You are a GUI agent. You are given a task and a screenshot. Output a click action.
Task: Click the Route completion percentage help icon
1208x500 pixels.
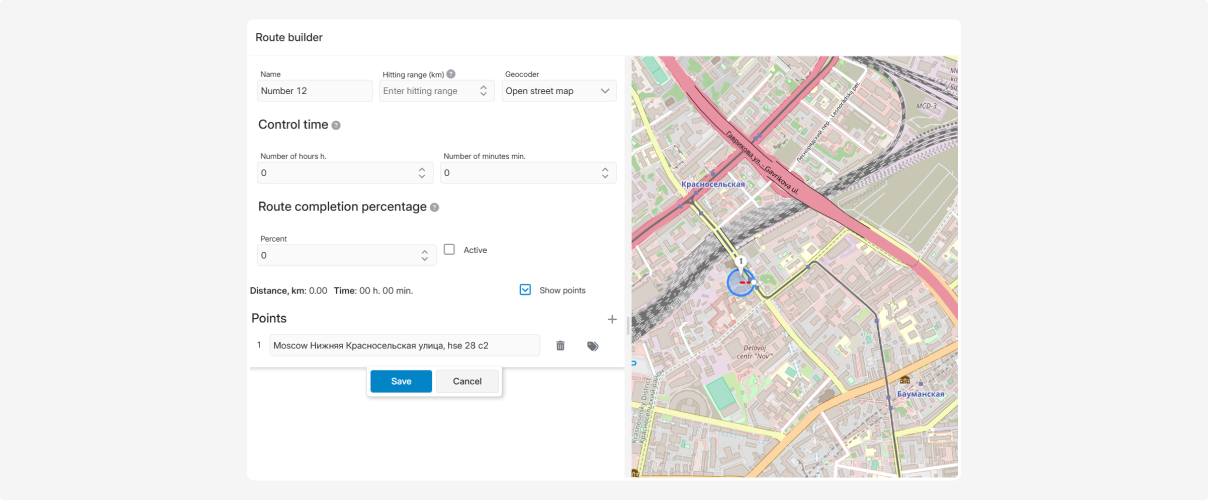(x=434, y=208)
